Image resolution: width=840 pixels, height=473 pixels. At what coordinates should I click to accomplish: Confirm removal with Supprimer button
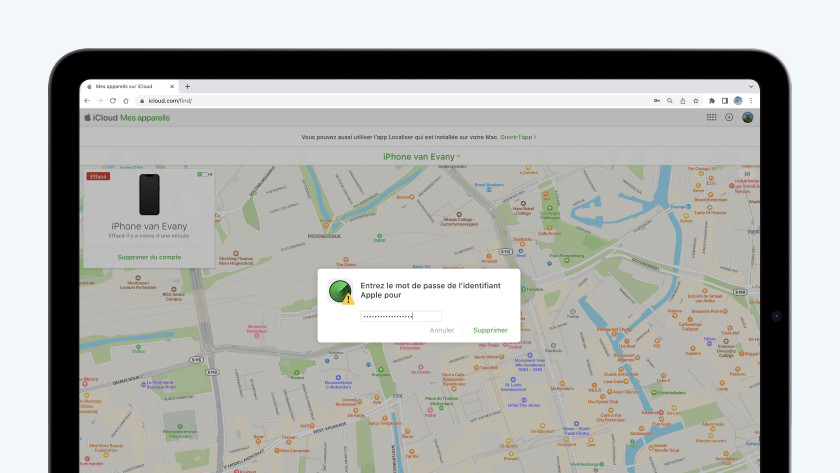[490, 330]
